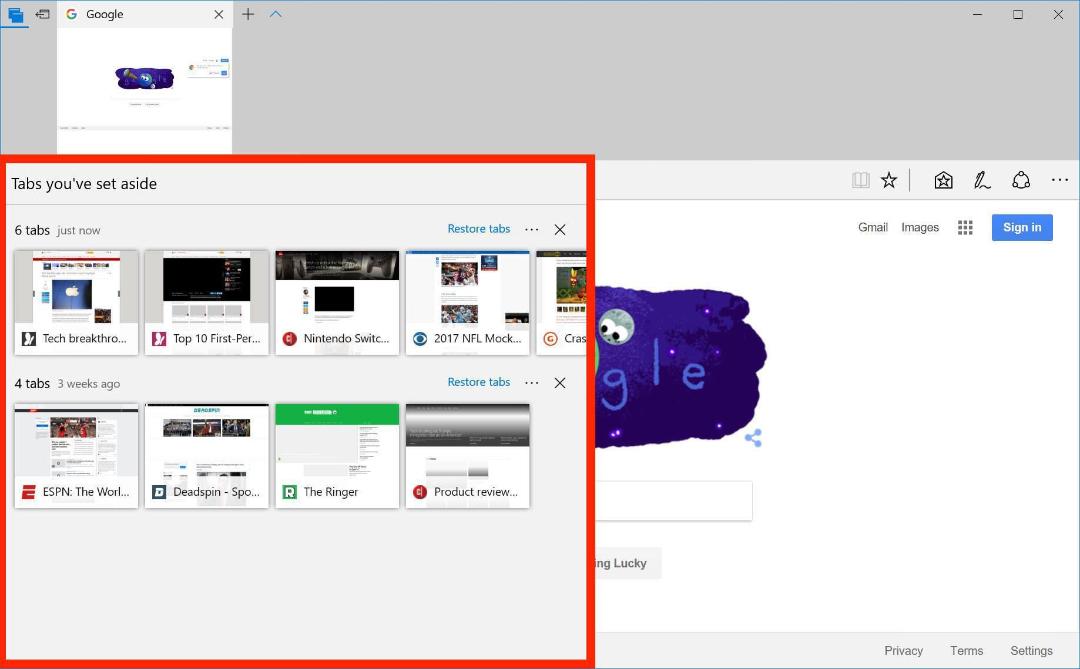This screenshot has height=669, width=1080.
Task: Click the set these tabs aside icon
Action: [42, 14]
